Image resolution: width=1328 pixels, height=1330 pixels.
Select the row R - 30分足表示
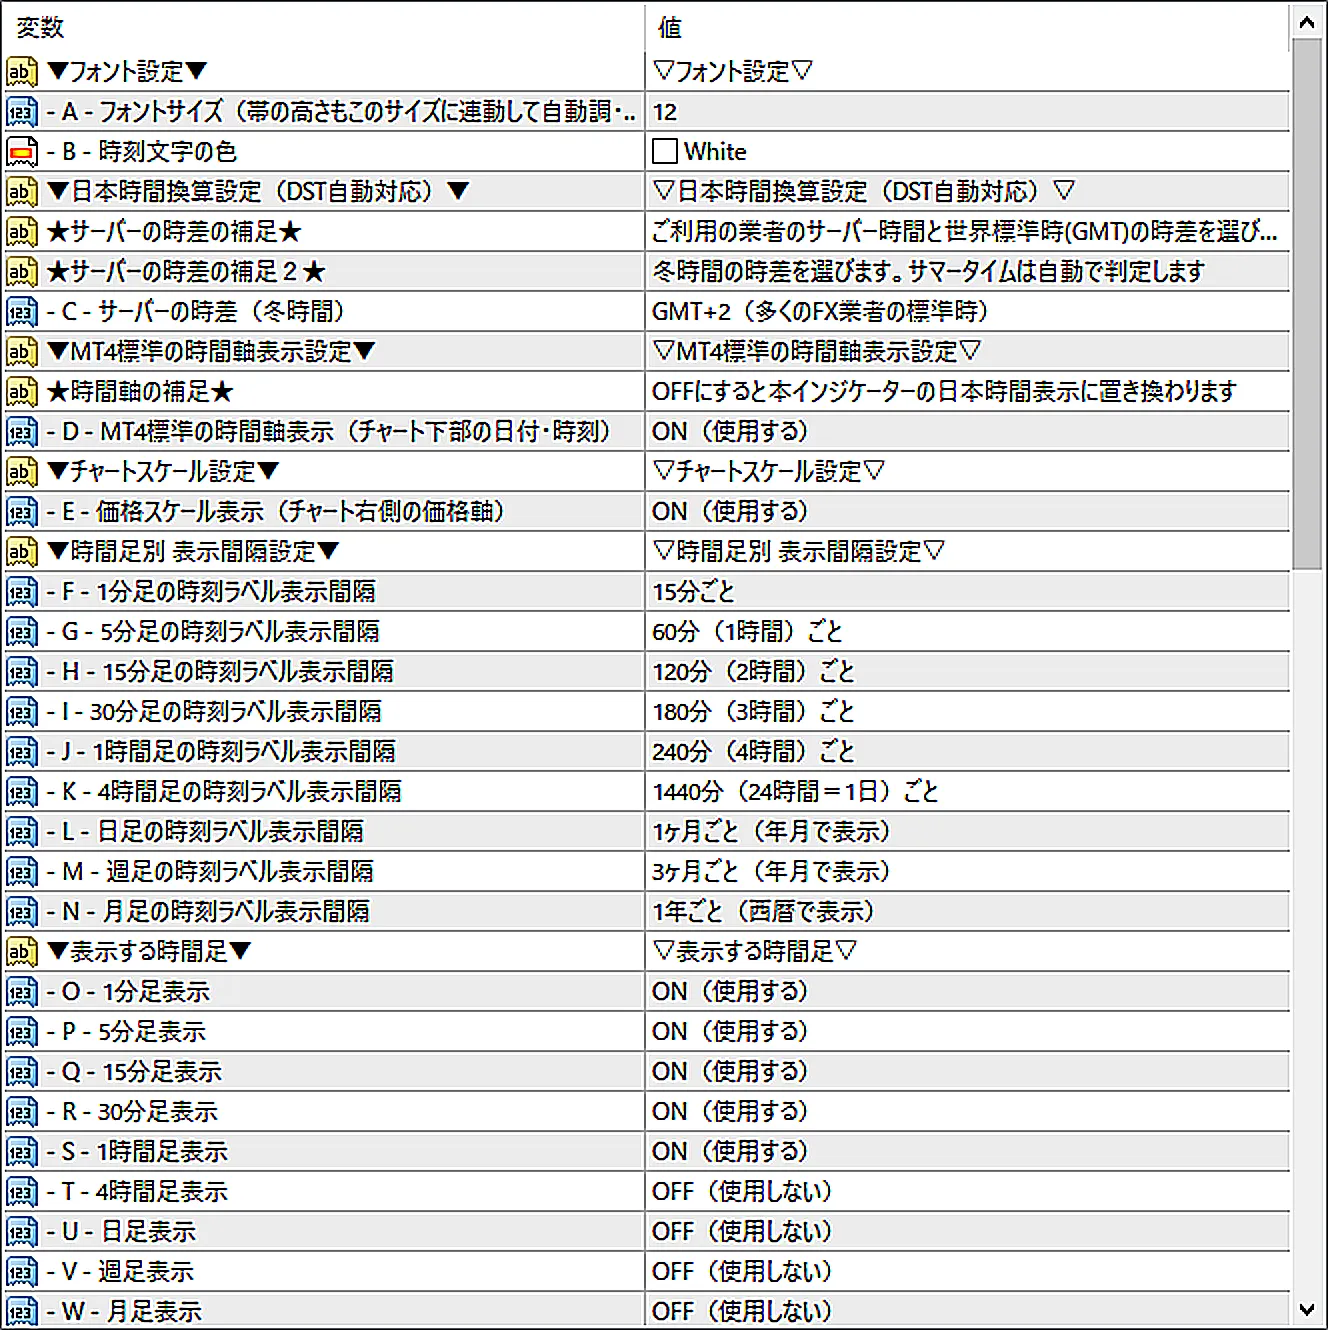click(x=646, y=1112)
